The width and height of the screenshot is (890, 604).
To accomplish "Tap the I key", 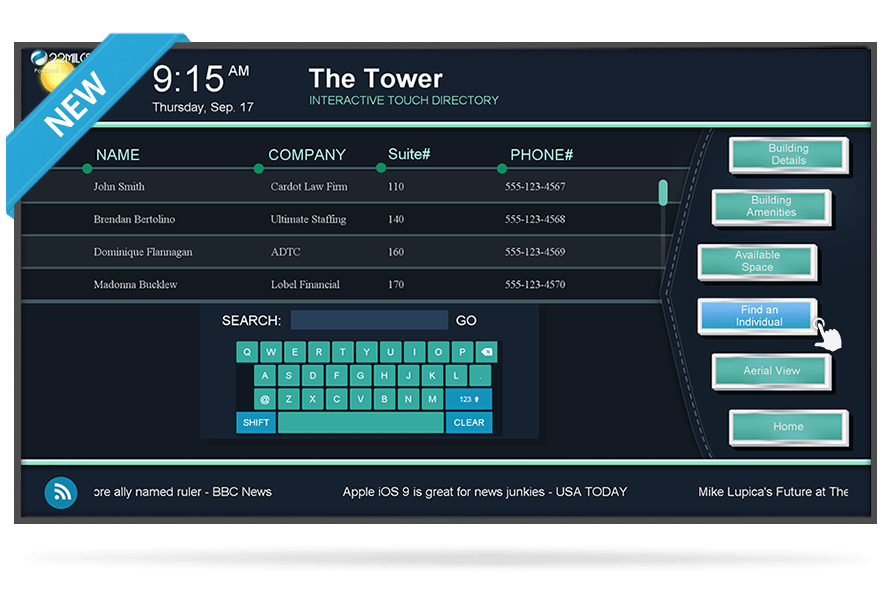I will [414, 352].
